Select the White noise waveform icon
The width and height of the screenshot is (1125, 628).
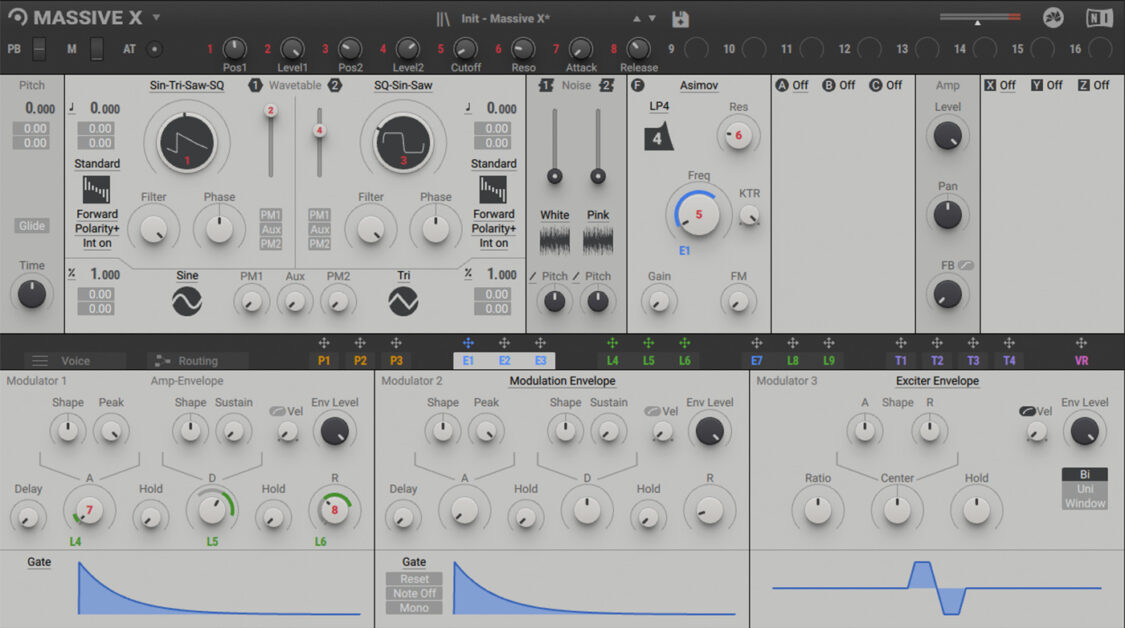pos(556,238)
